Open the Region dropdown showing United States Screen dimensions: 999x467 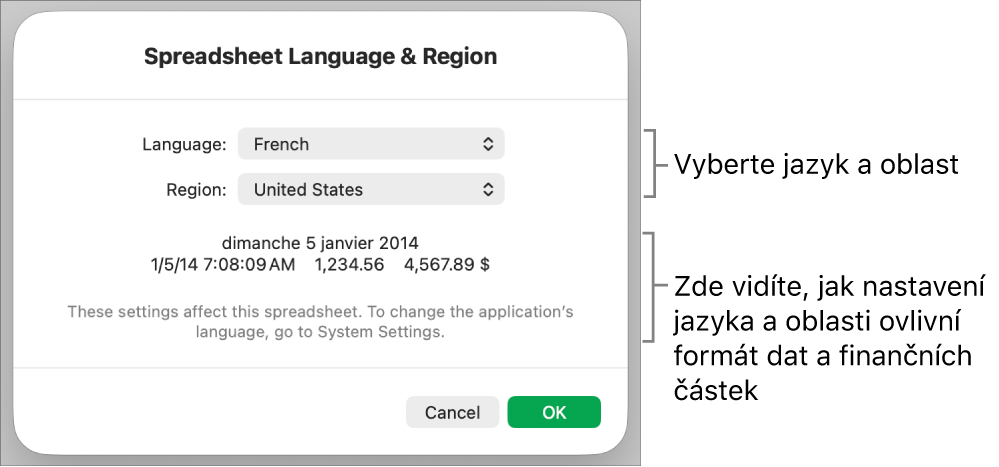tap(370, 189)
